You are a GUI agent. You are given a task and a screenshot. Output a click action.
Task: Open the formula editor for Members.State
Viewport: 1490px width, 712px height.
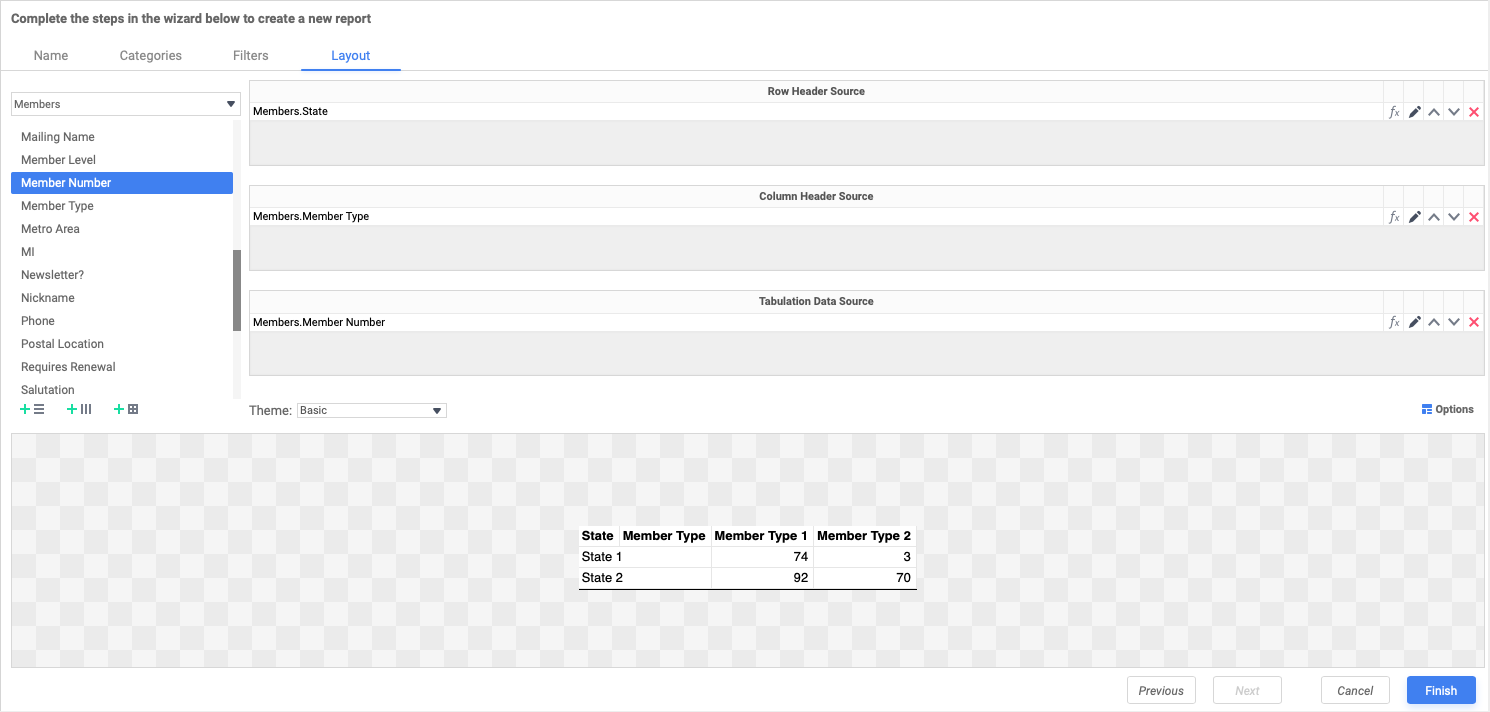click(x=1394, y=111)
